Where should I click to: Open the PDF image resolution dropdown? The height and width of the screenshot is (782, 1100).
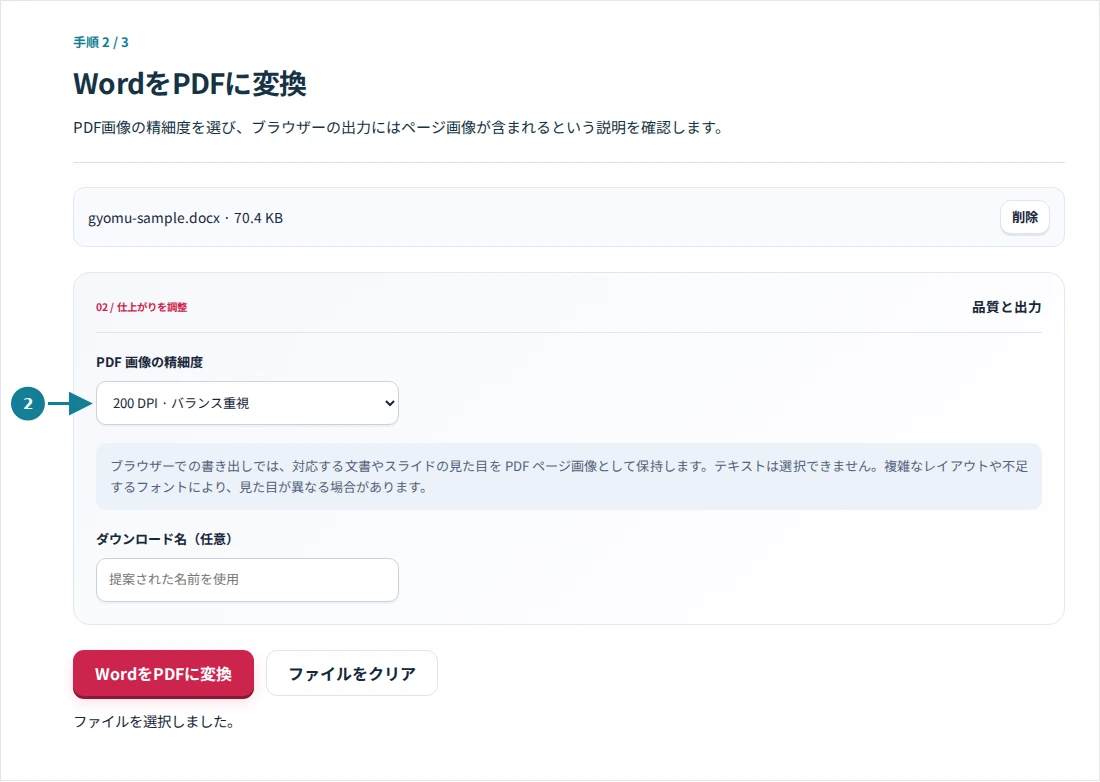tap(247, 403)
